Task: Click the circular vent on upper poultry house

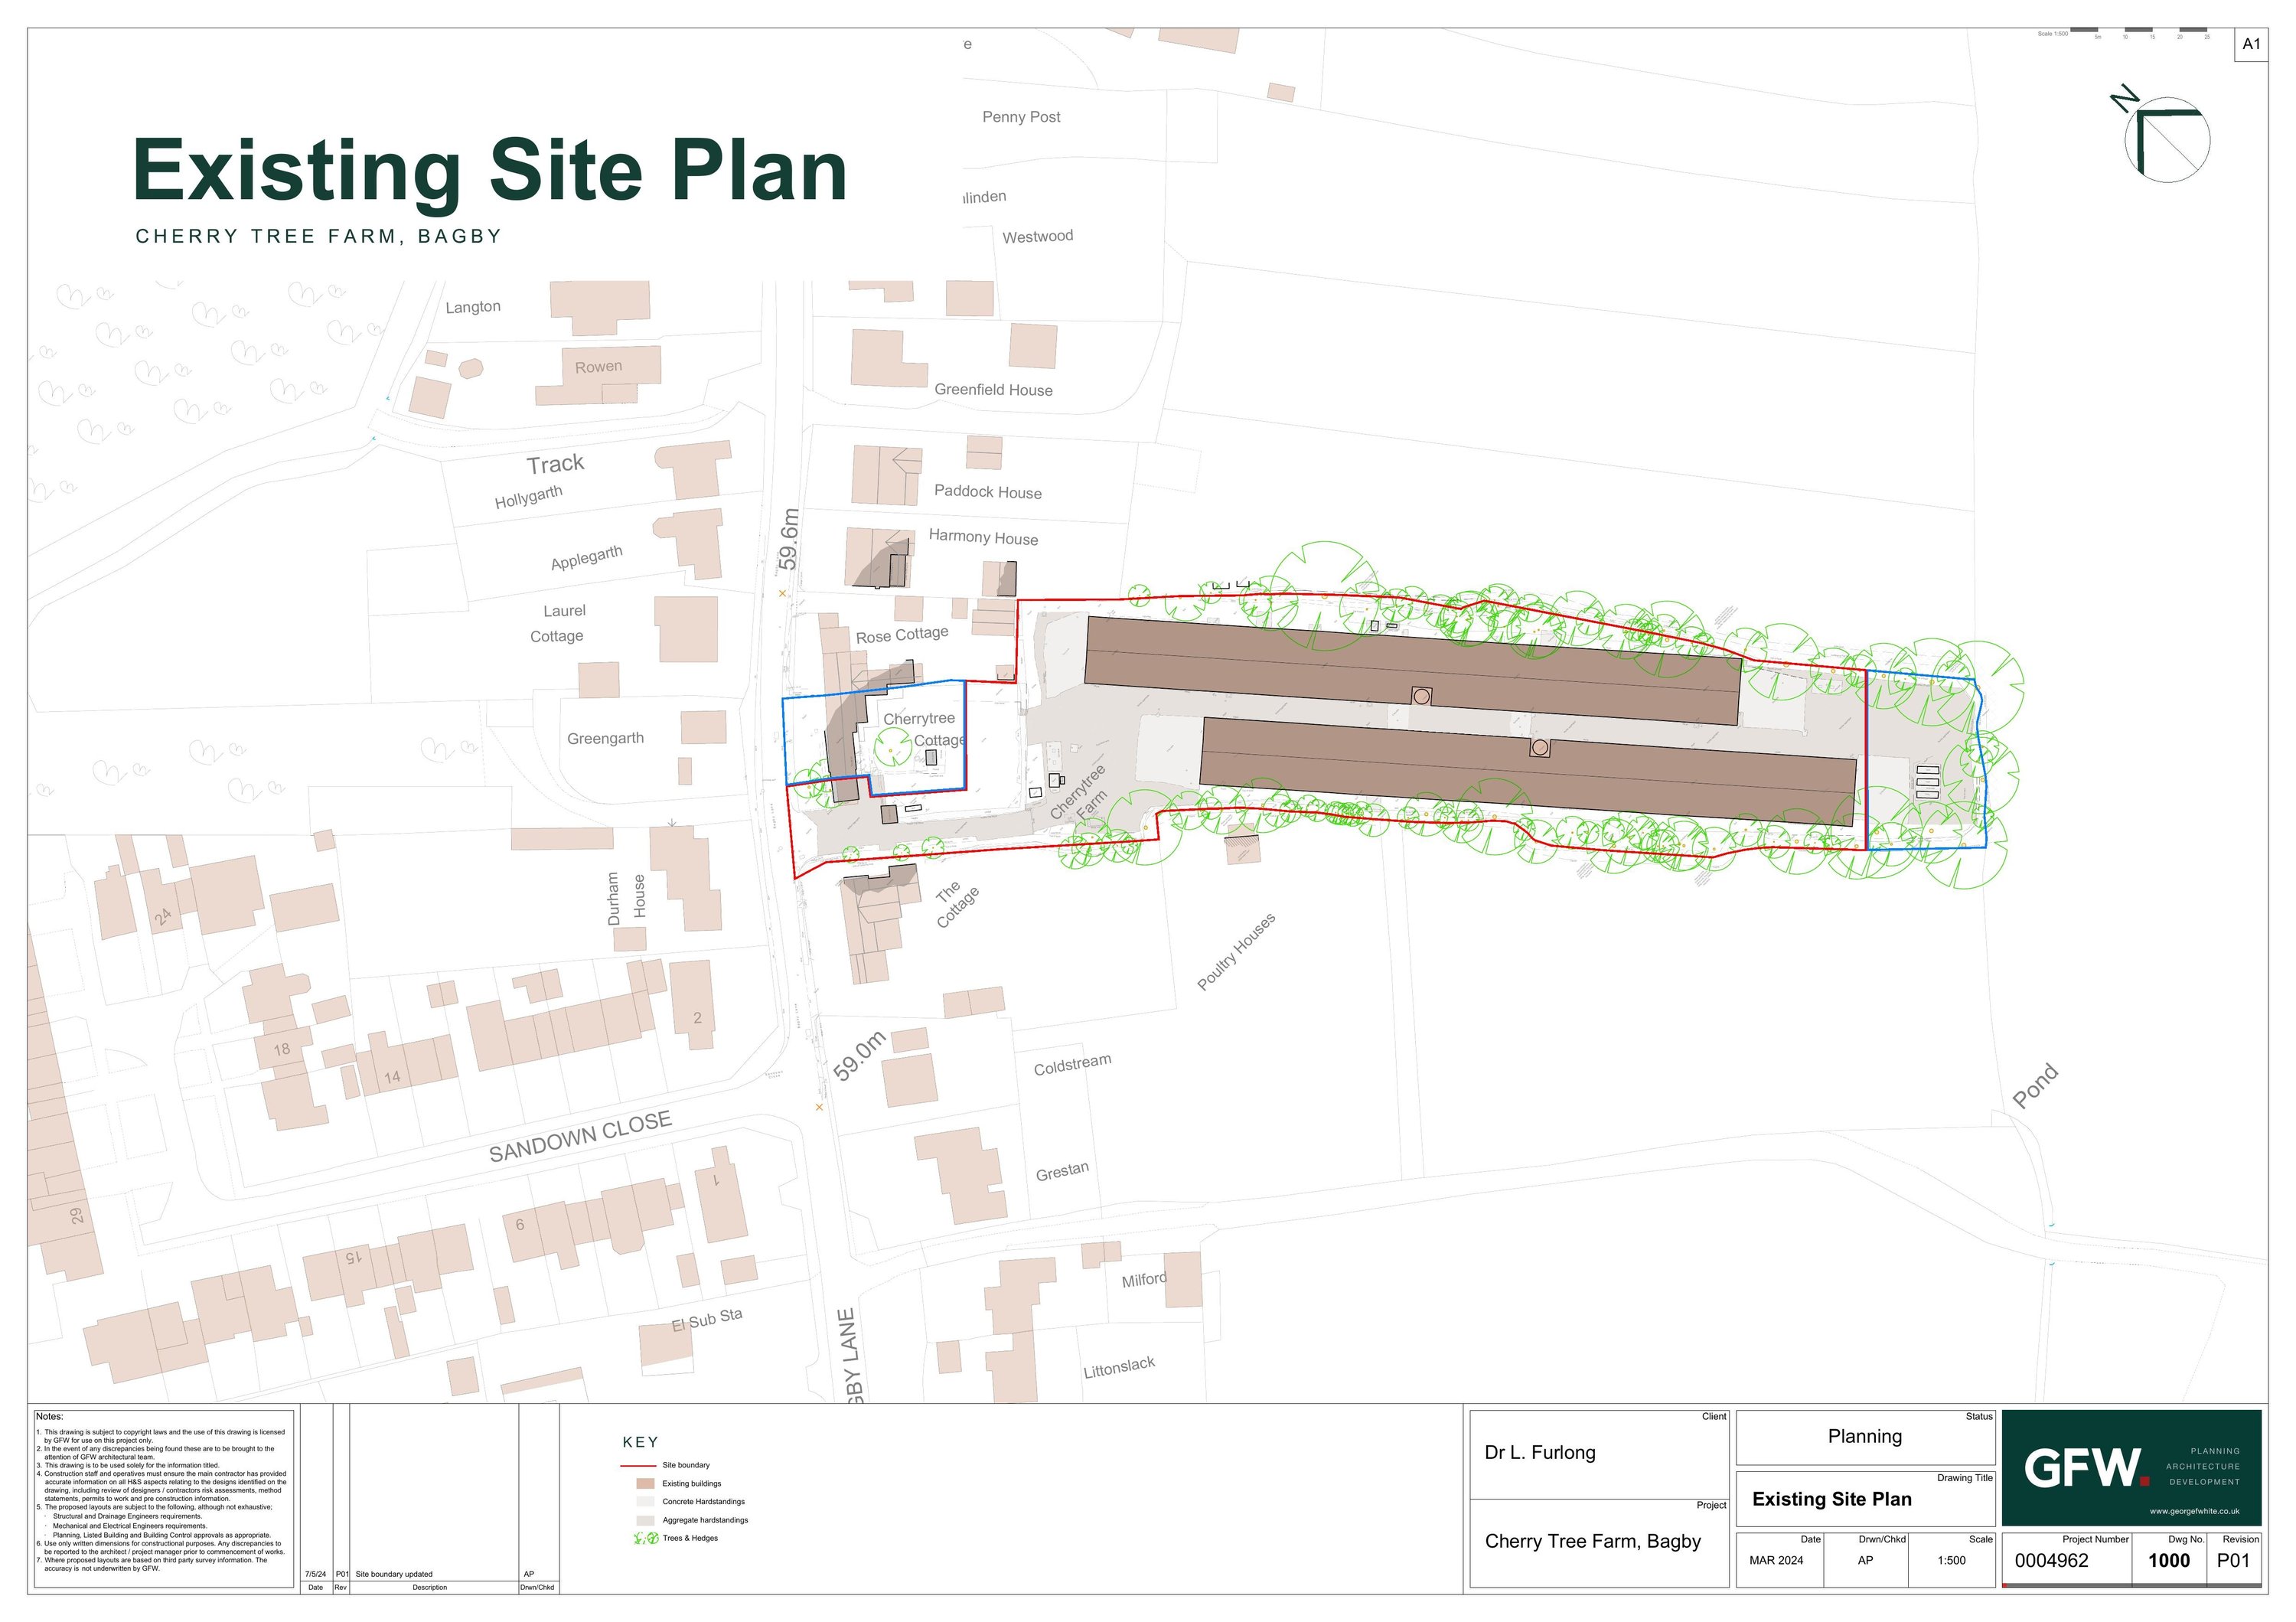Action: 1421,696
